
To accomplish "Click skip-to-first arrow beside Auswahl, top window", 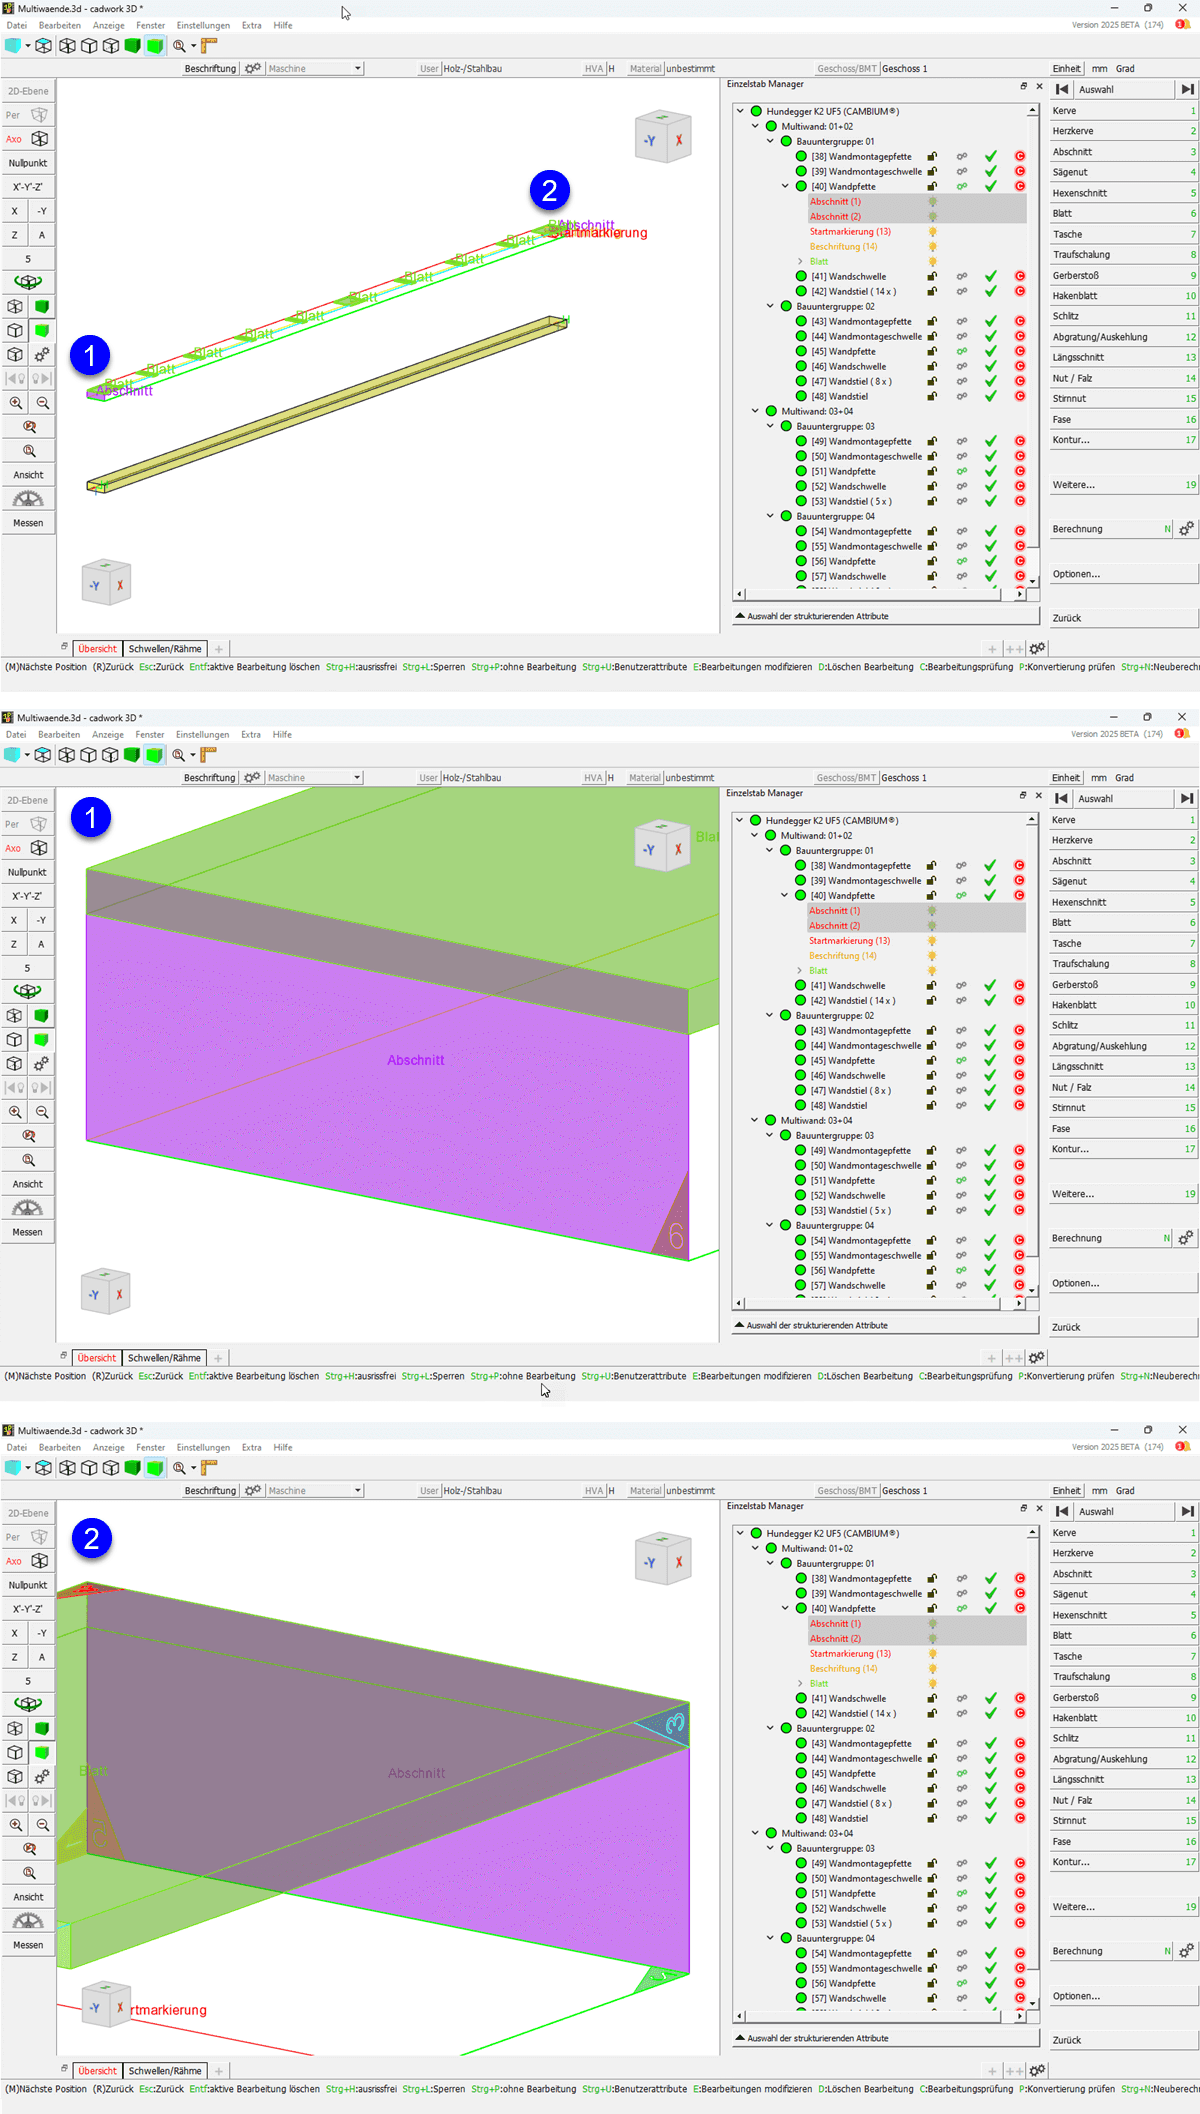I will pos(1062,89).
